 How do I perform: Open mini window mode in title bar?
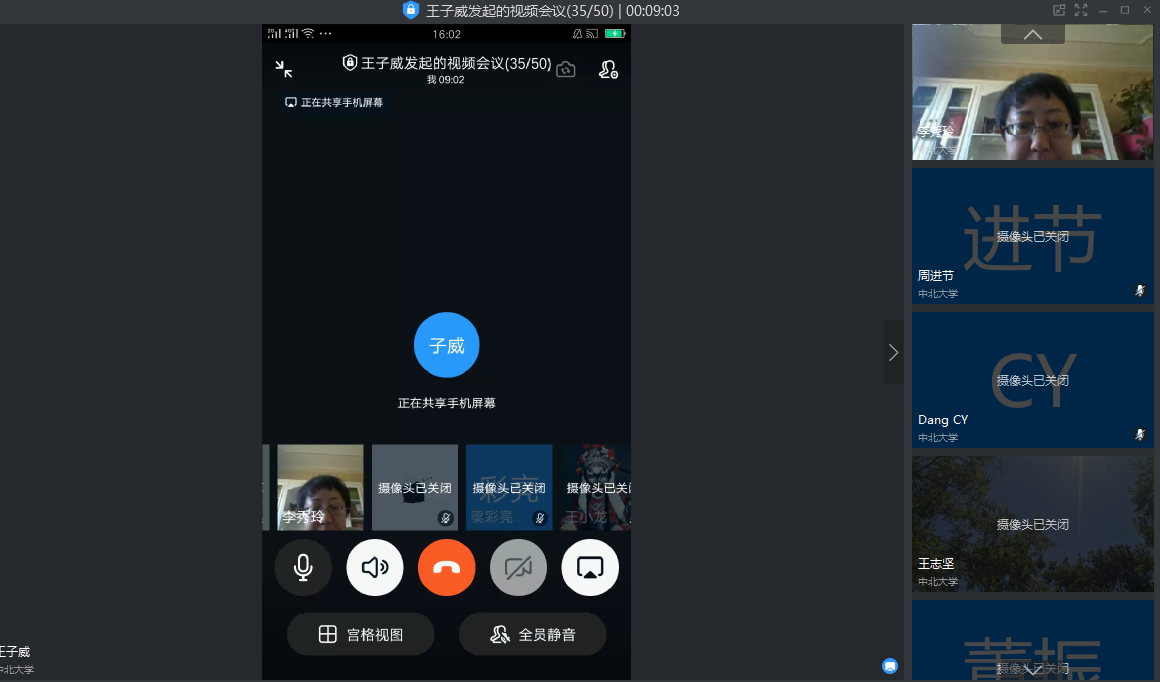pos(1059,10)
